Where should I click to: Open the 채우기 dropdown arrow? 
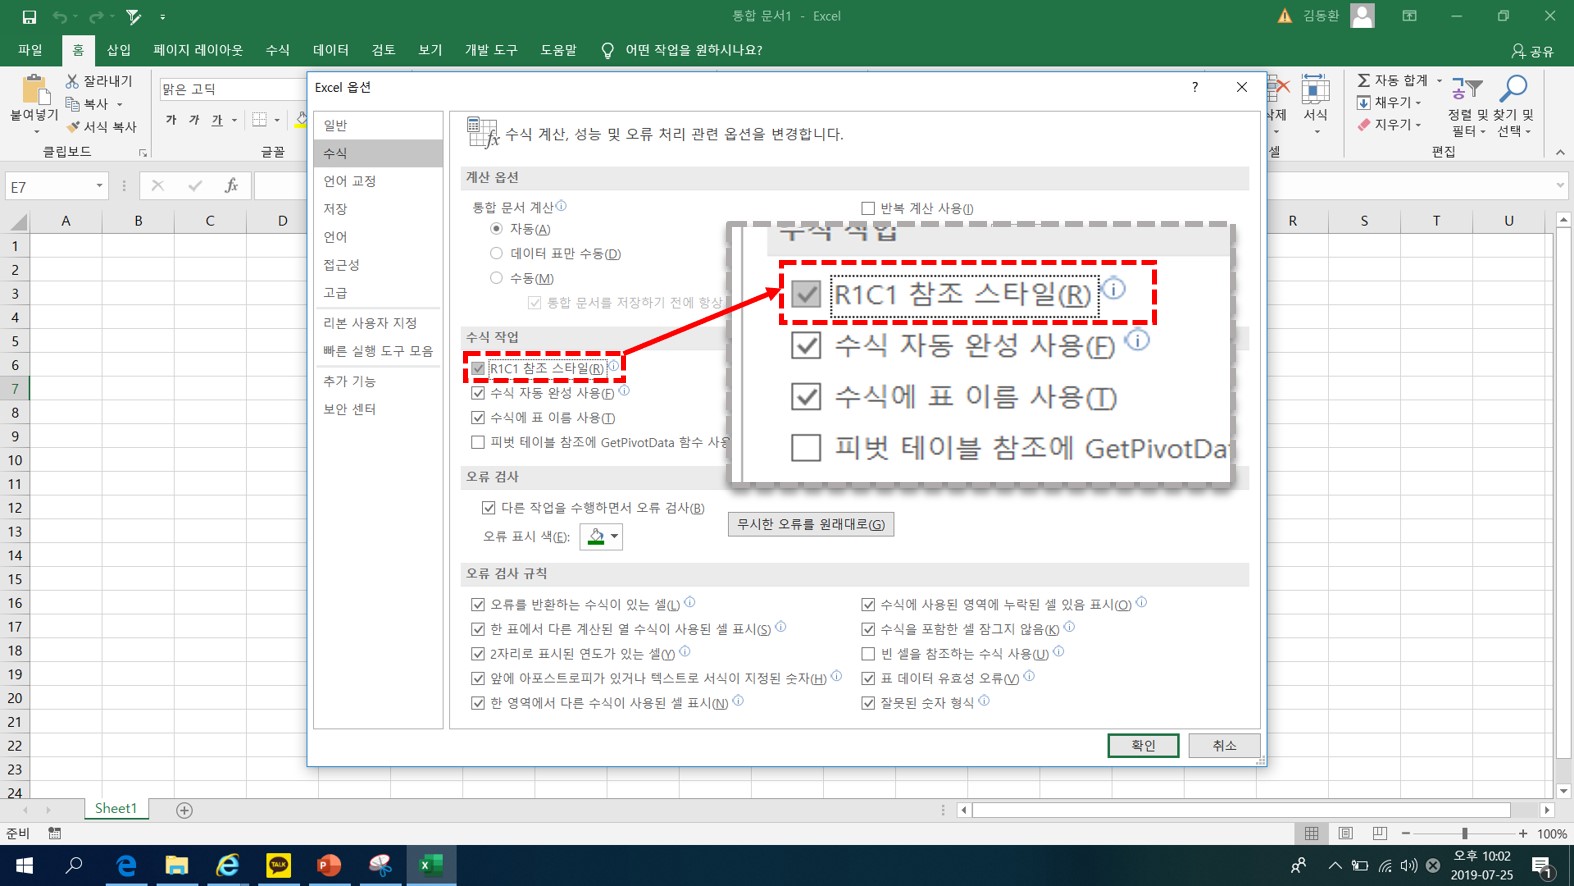click(1418, 103)
